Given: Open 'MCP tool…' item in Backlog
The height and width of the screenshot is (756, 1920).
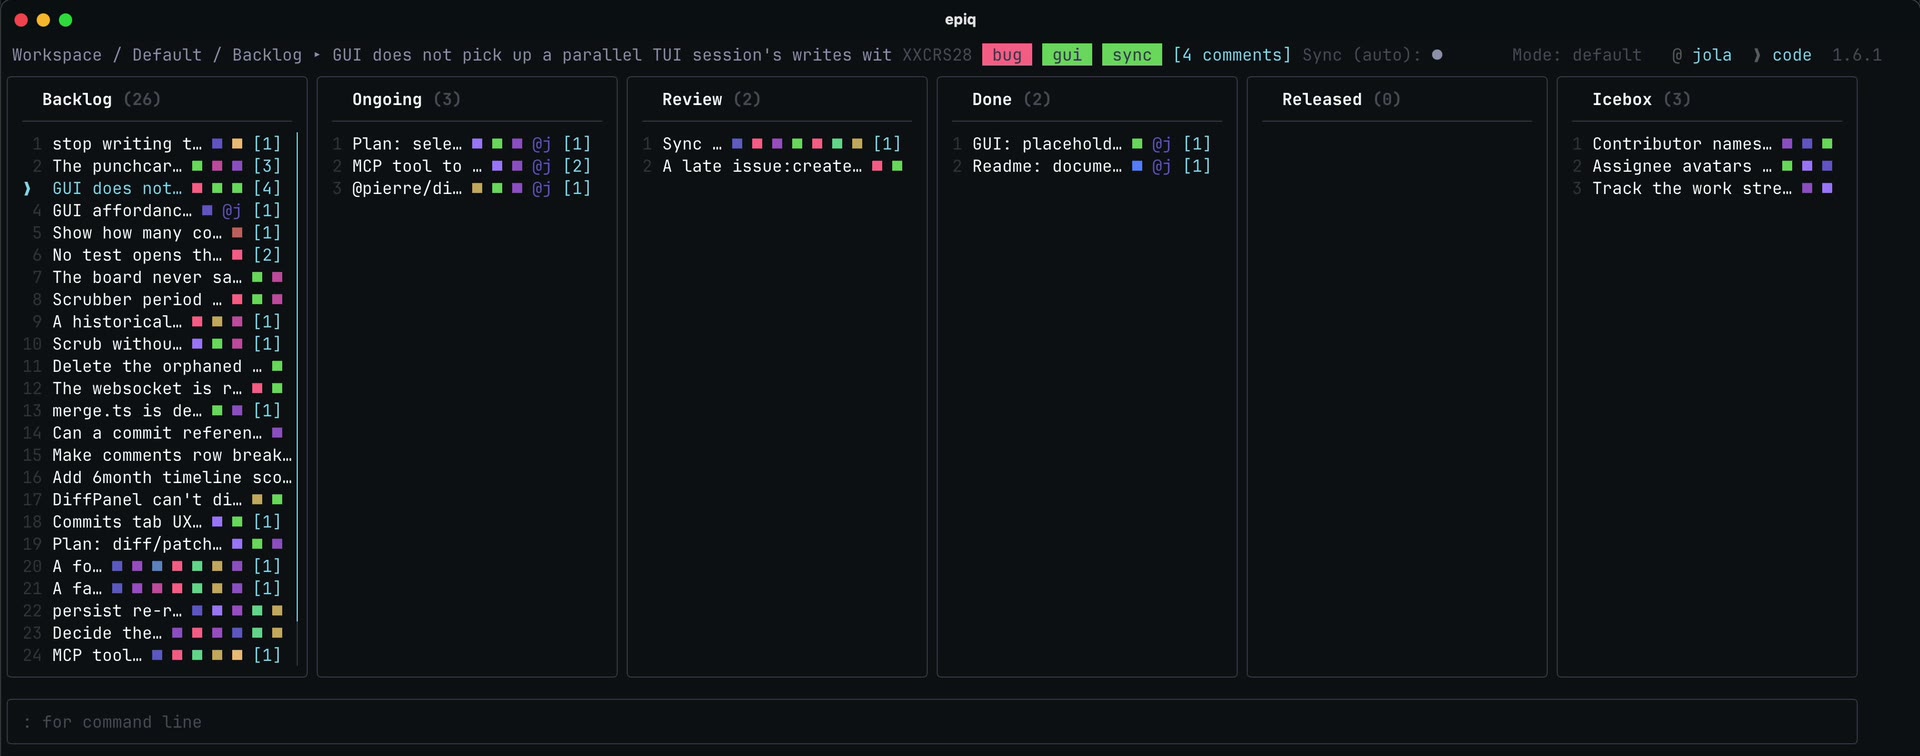Looking at the screenshot, I should (x=157, y=655).
